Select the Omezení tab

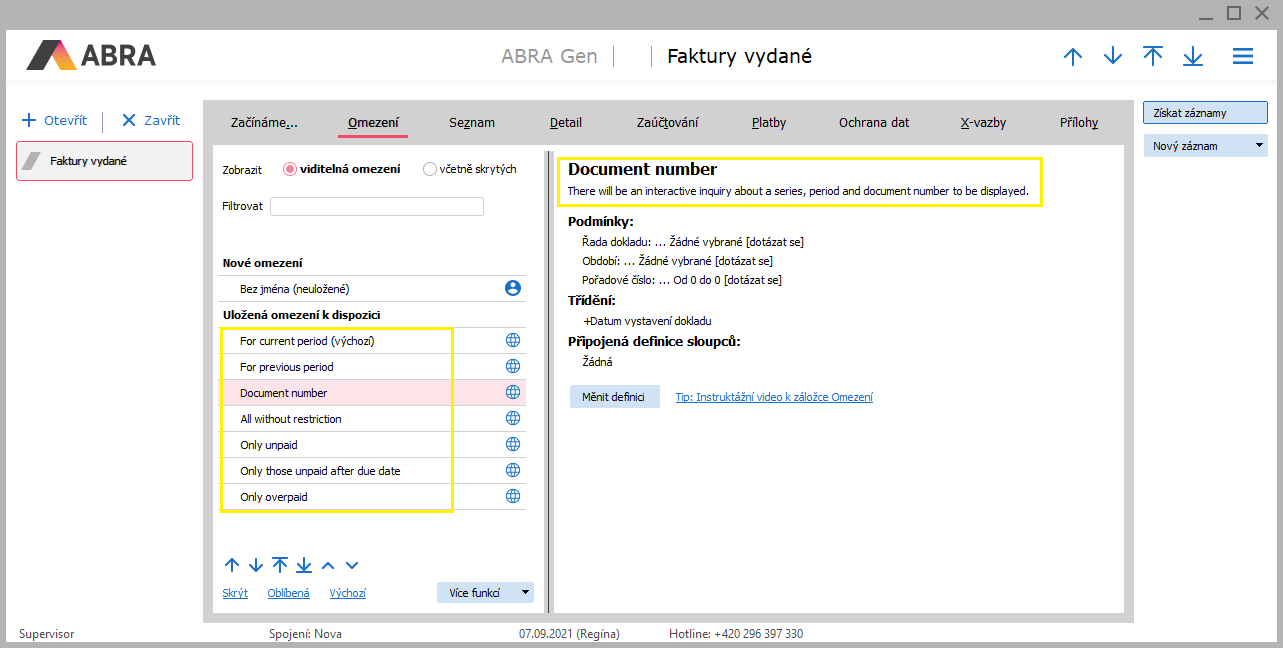pyautogui.click(x=373, y=122)
